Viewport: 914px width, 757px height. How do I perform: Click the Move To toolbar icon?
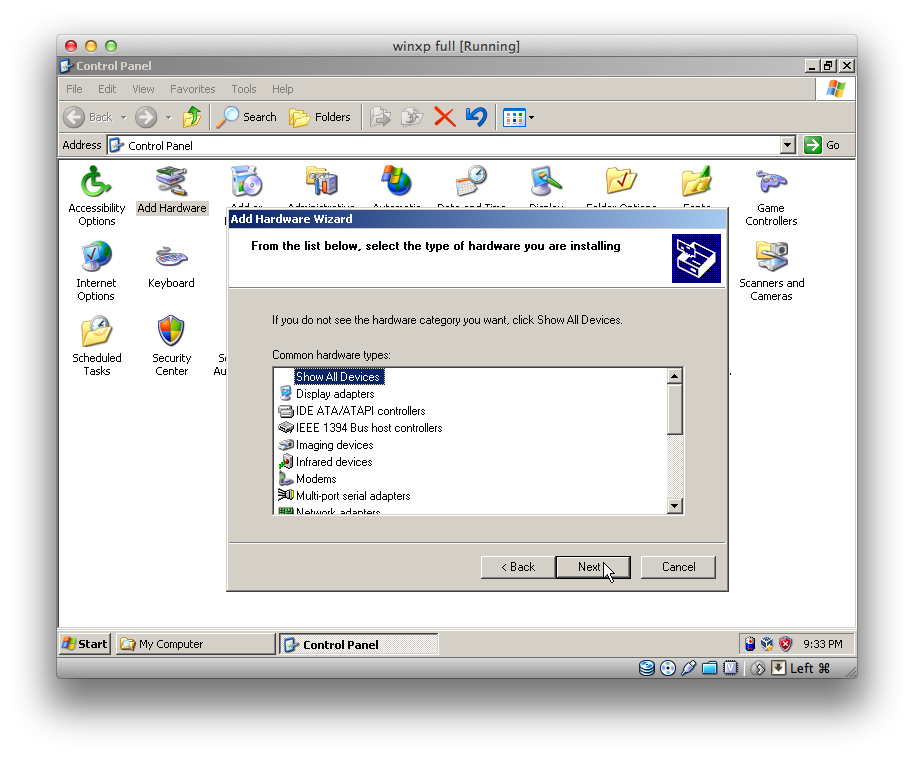(381, 117)
